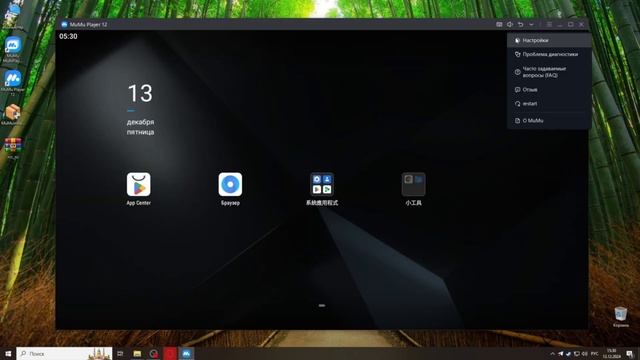Screen dimensions: 640x360
Task: Click the MuMu Player 12 logo in title bar
Action: 64,24
